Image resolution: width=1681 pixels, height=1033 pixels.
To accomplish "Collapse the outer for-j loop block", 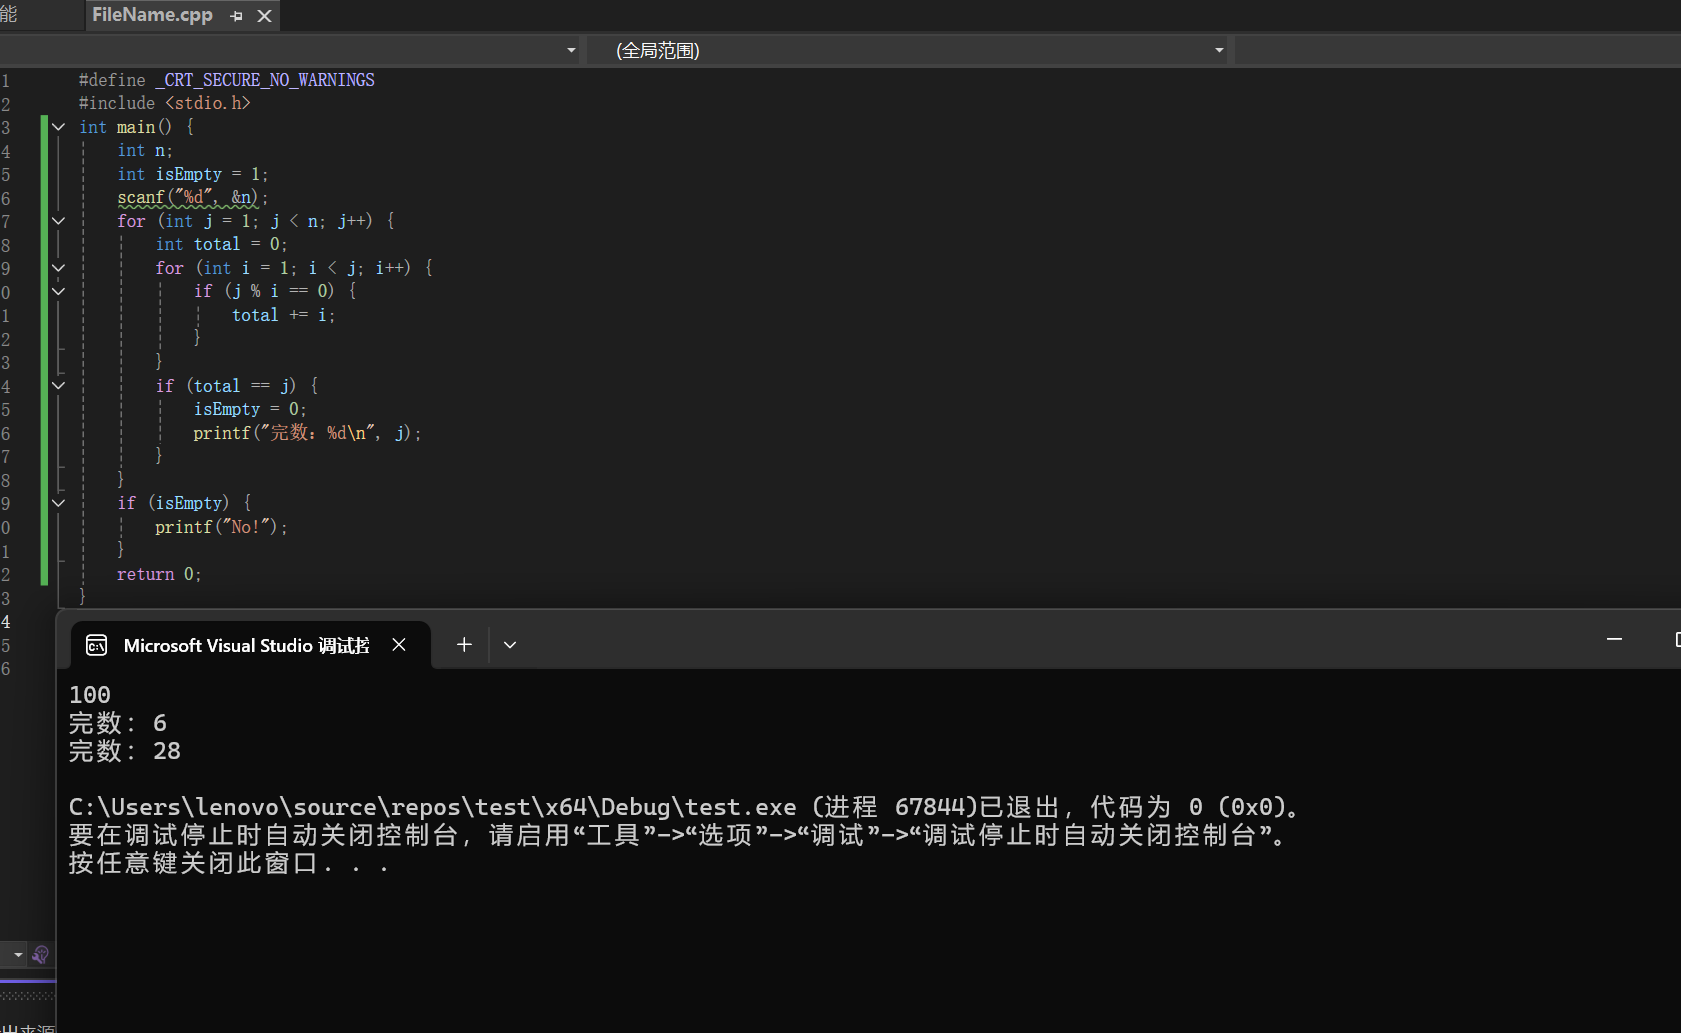I will pyautogui.click(x=58, y=221).
